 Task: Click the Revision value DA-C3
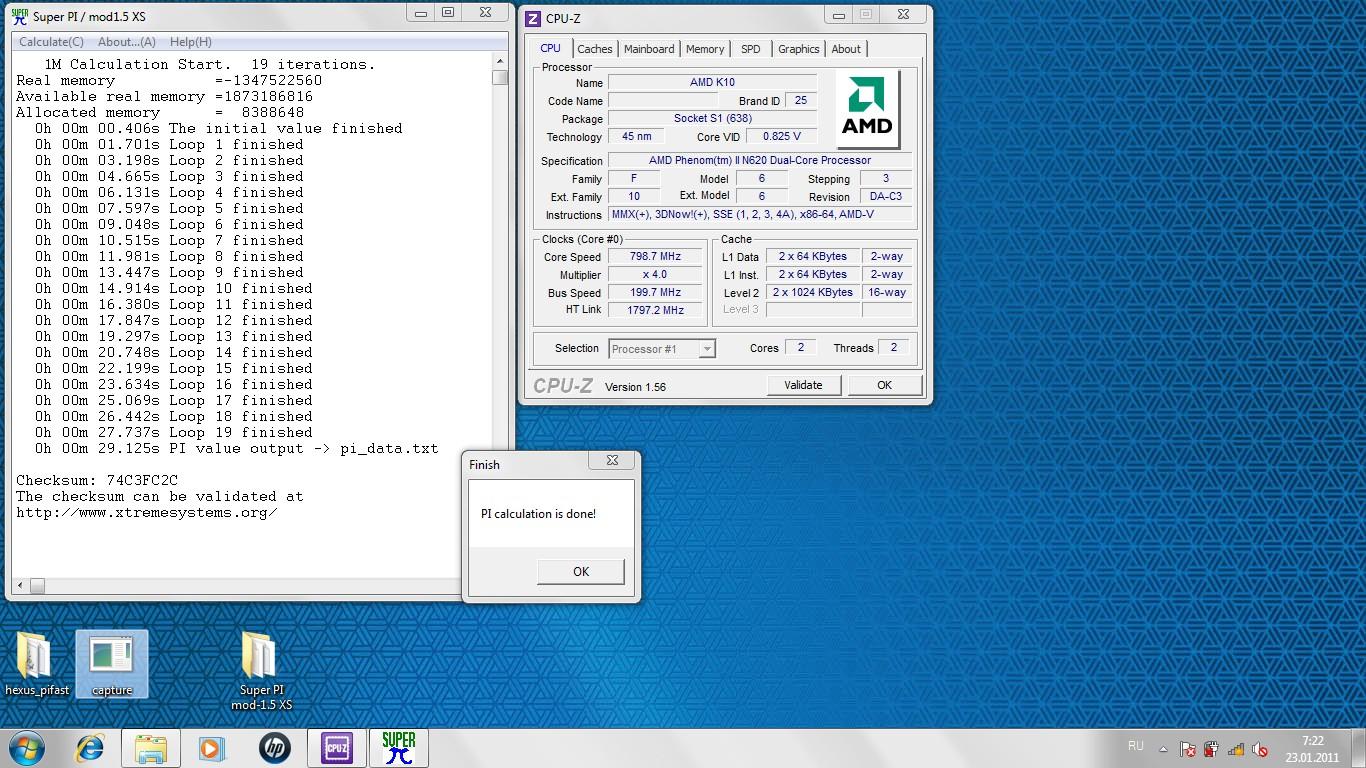click(885, 197)
